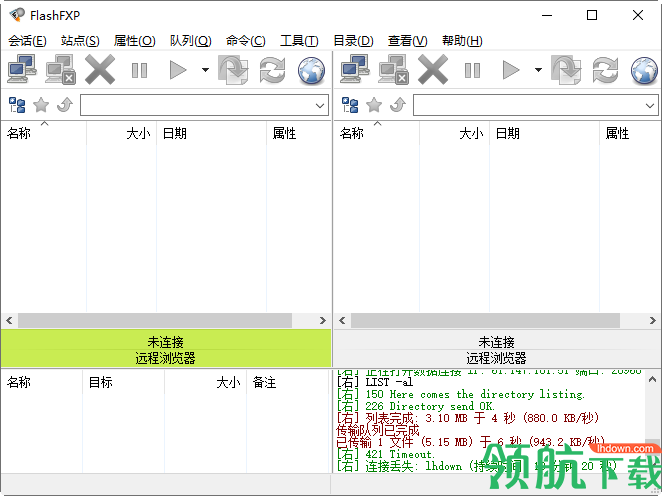The height and width of the screenshot is (496, 662).
Task: Click log window scroll up arrow
Action: pos(652,379)
